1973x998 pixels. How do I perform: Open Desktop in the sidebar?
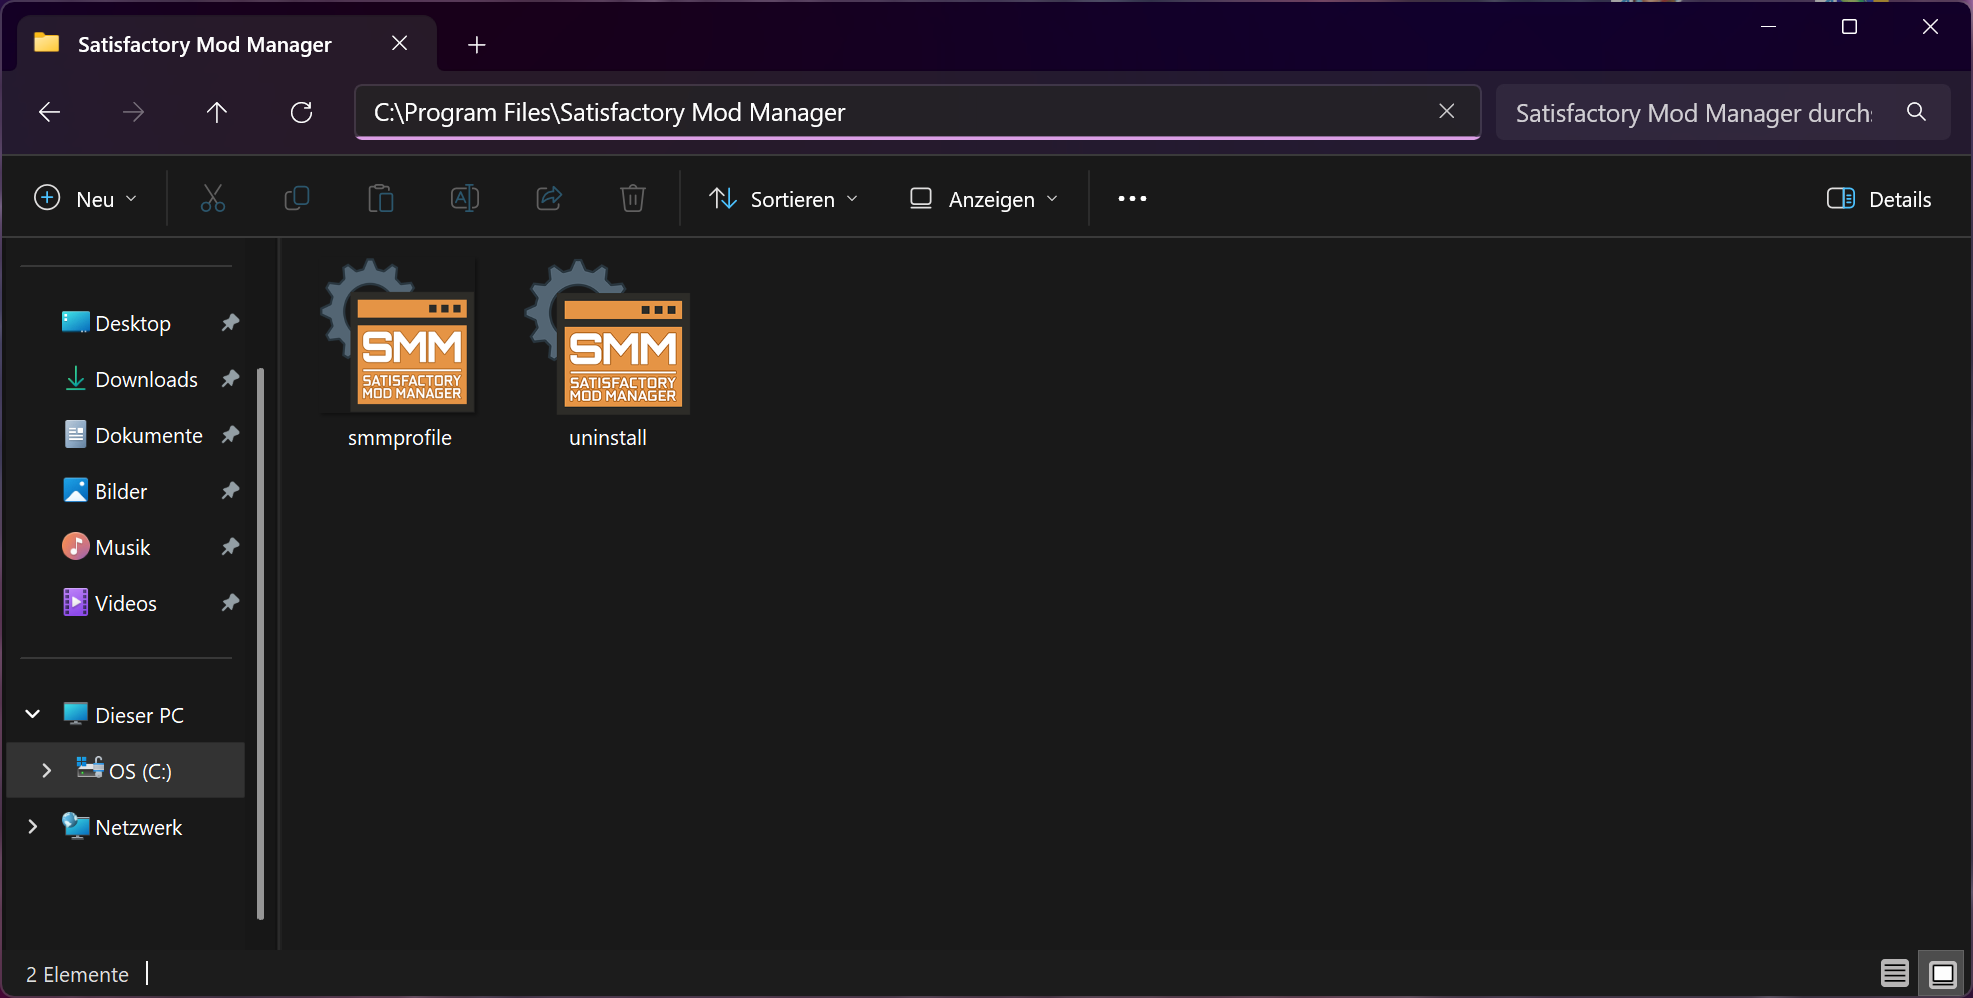(133, 323)
